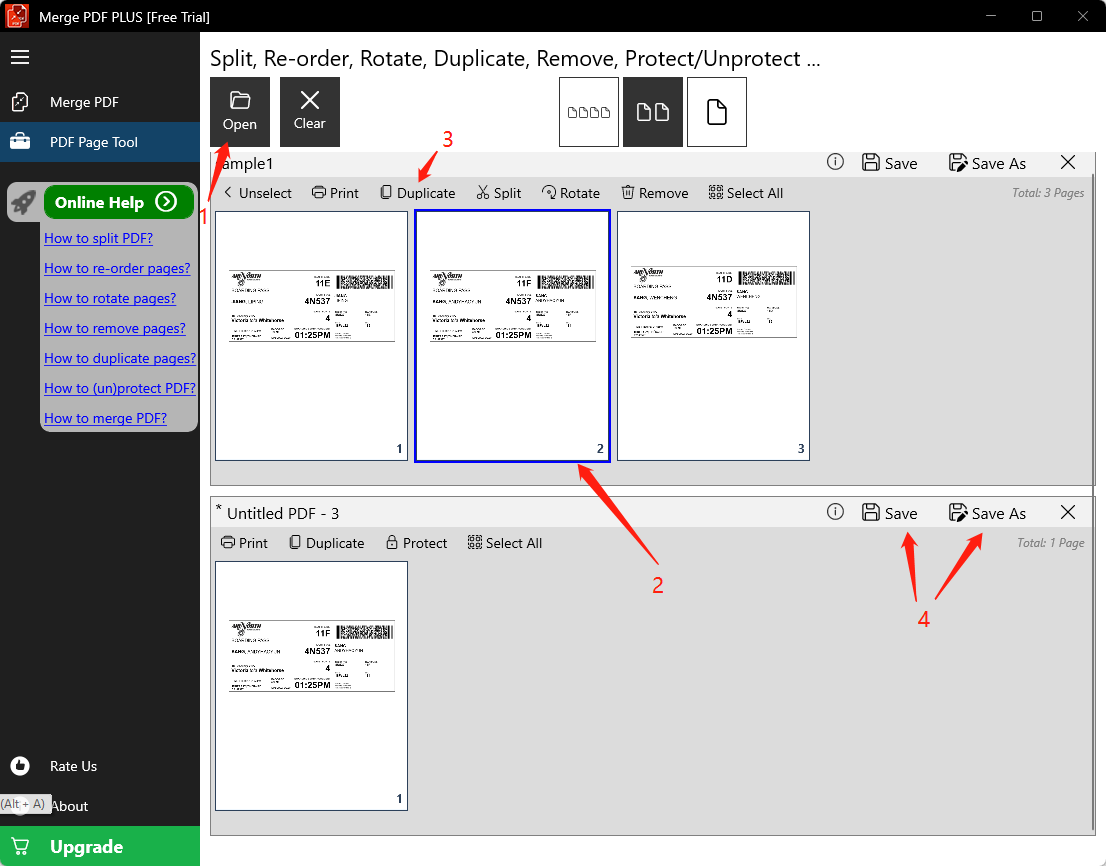Open the 'How to split PDF?' link
1106x866 pixels.
[x=99, y=238]
